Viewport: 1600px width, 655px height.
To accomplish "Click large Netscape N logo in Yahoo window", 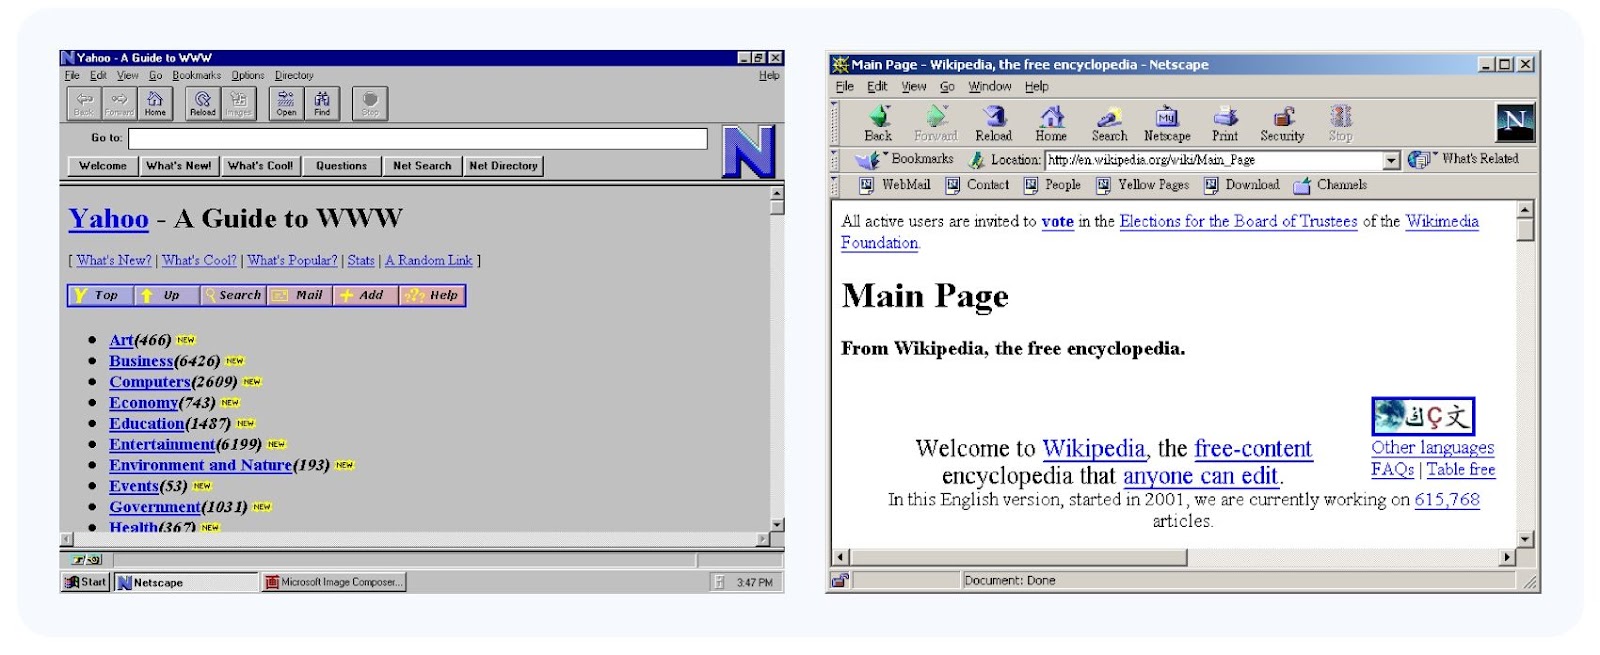I will 748,151.
